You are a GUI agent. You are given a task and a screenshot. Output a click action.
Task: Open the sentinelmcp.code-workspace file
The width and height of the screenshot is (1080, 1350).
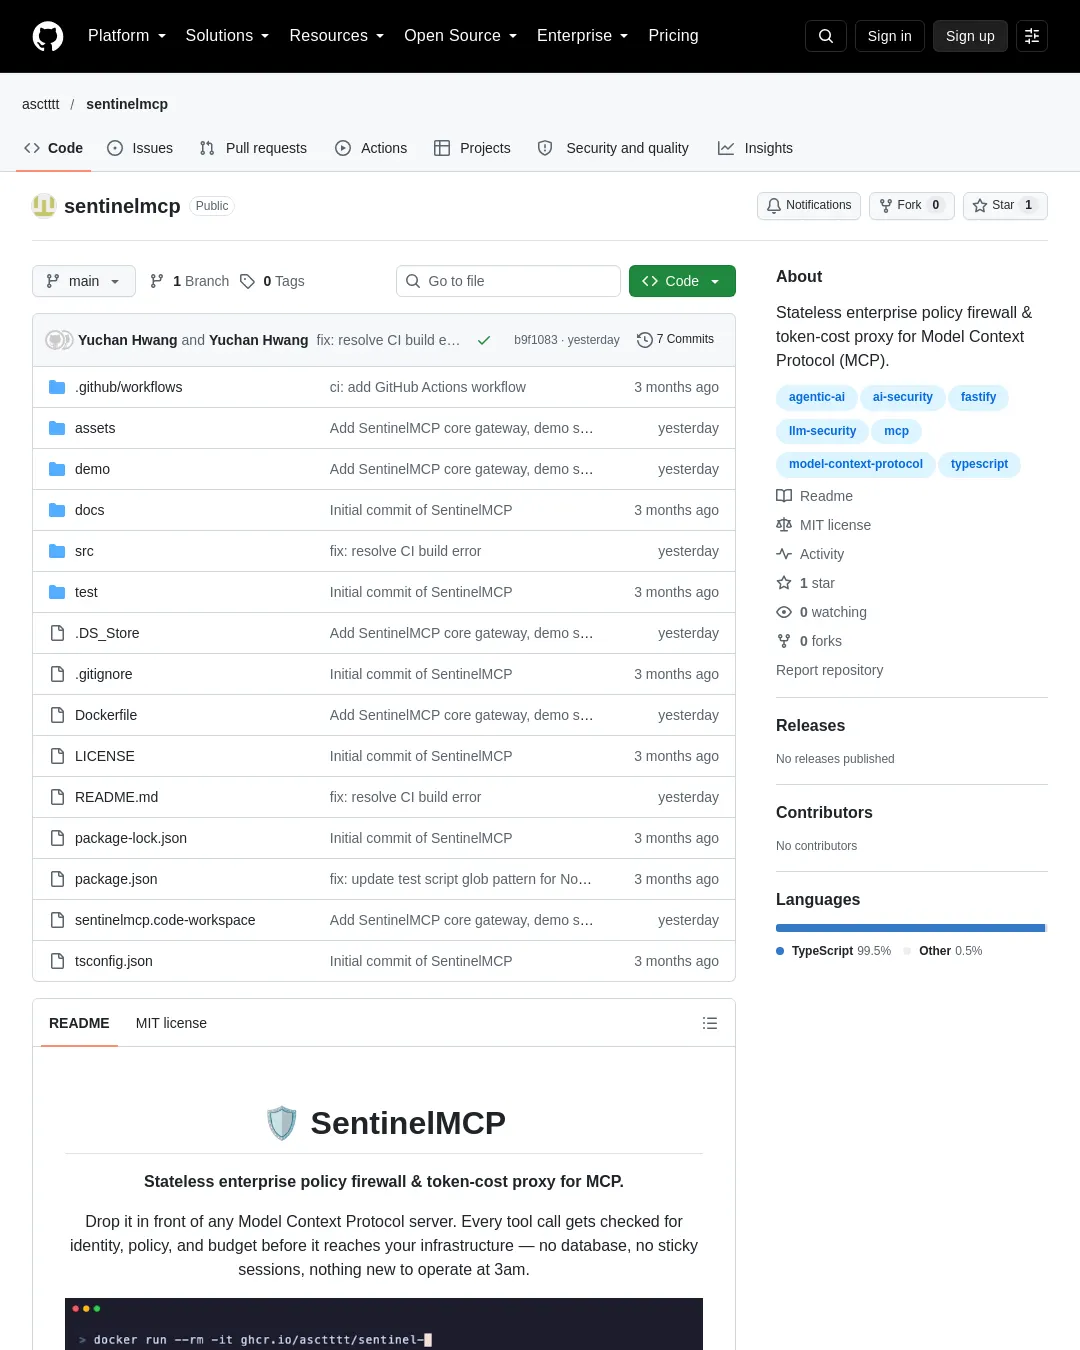[x=165, y=920]
